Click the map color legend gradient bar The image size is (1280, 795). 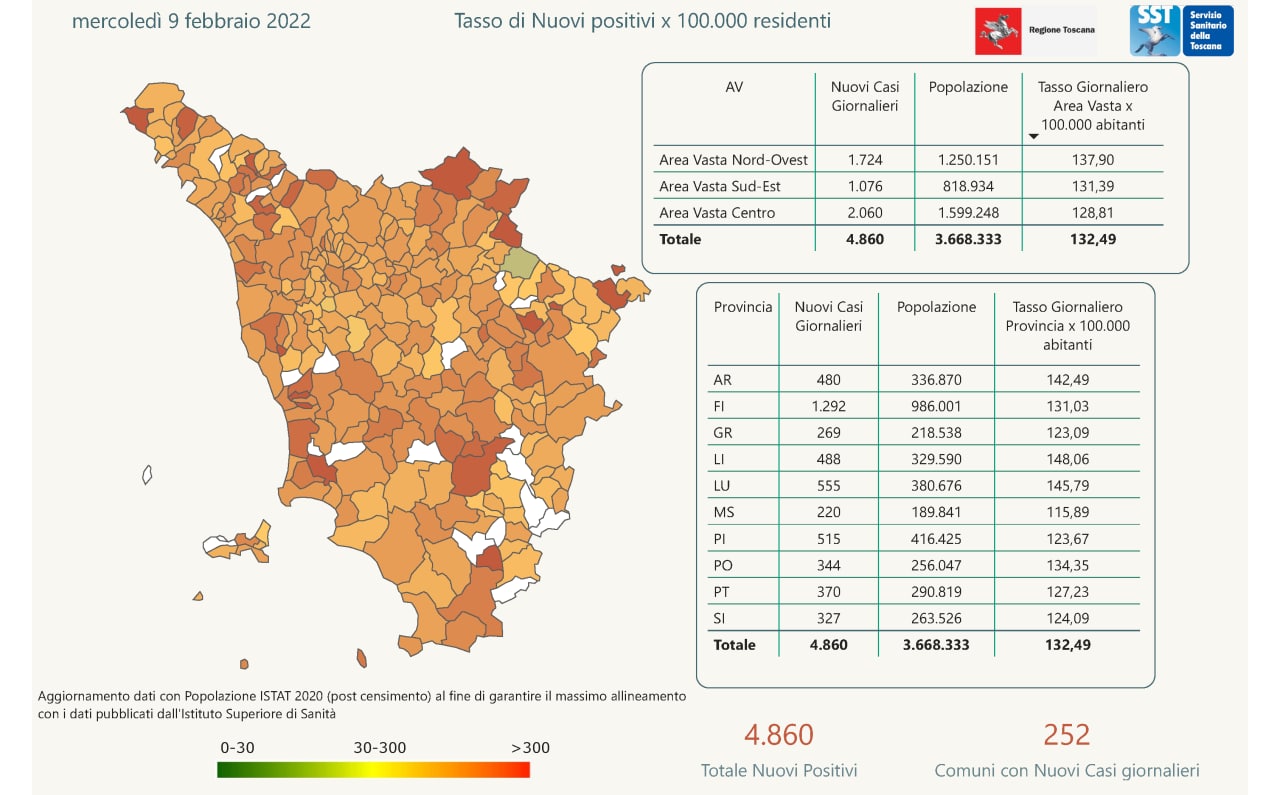coord(373,769)
